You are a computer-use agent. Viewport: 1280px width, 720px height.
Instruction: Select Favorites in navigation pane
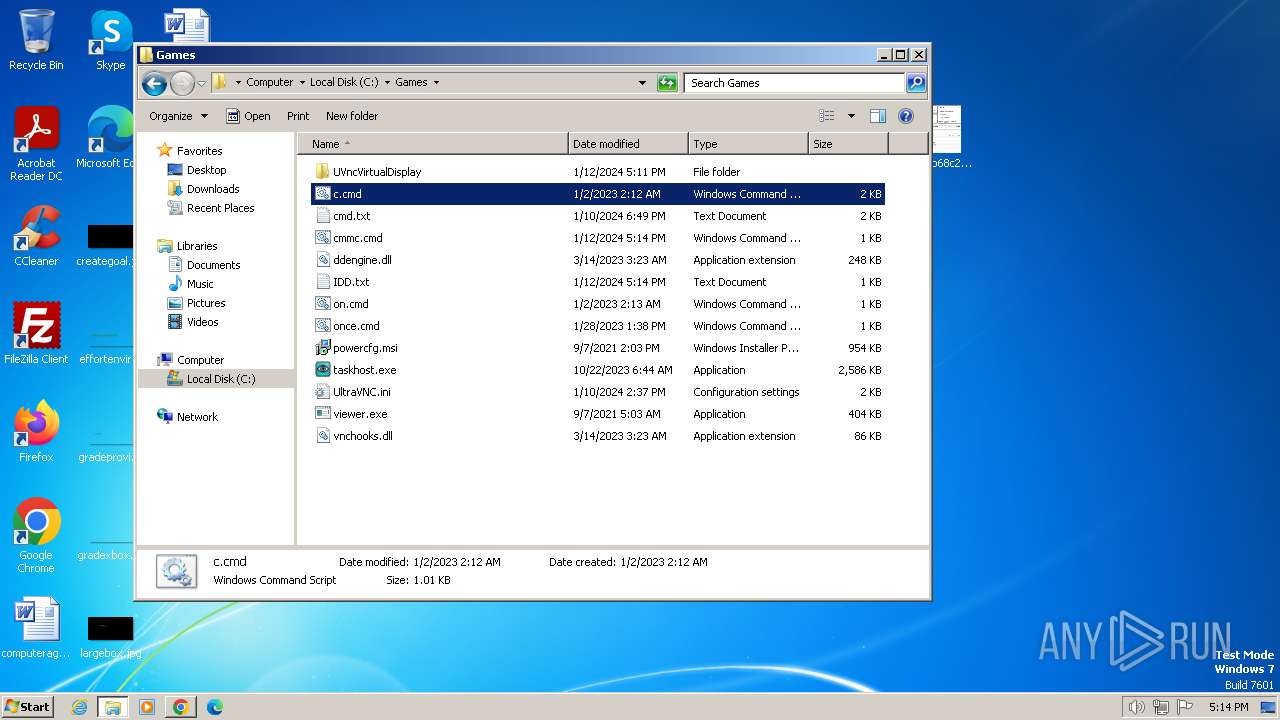click(x=199, y=151)
